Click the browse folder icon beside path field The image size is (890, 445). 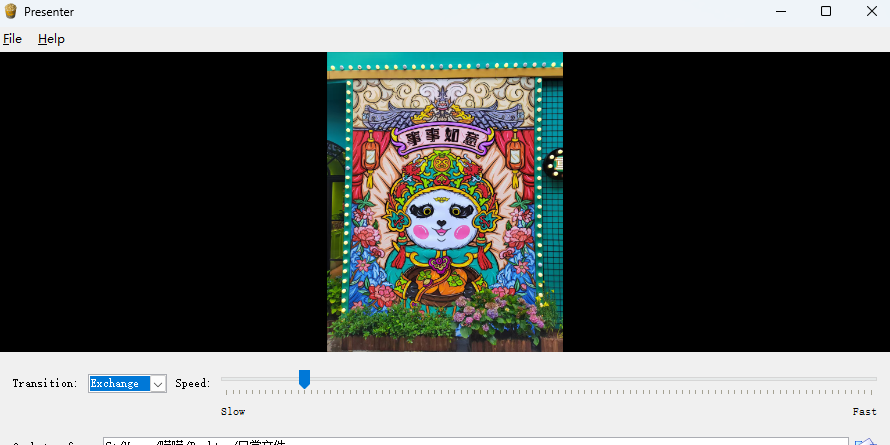tap(864, 441)
